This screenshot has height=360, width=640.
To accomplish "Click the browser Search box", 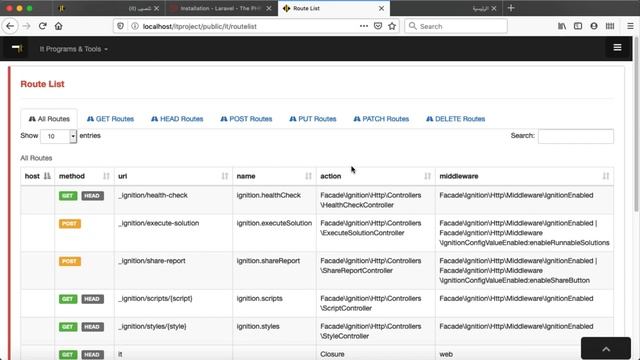I will coord(456,26).
